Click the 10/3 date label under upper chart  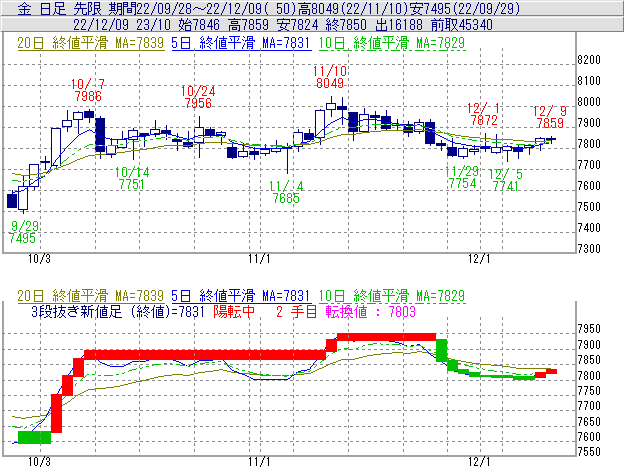39,259
